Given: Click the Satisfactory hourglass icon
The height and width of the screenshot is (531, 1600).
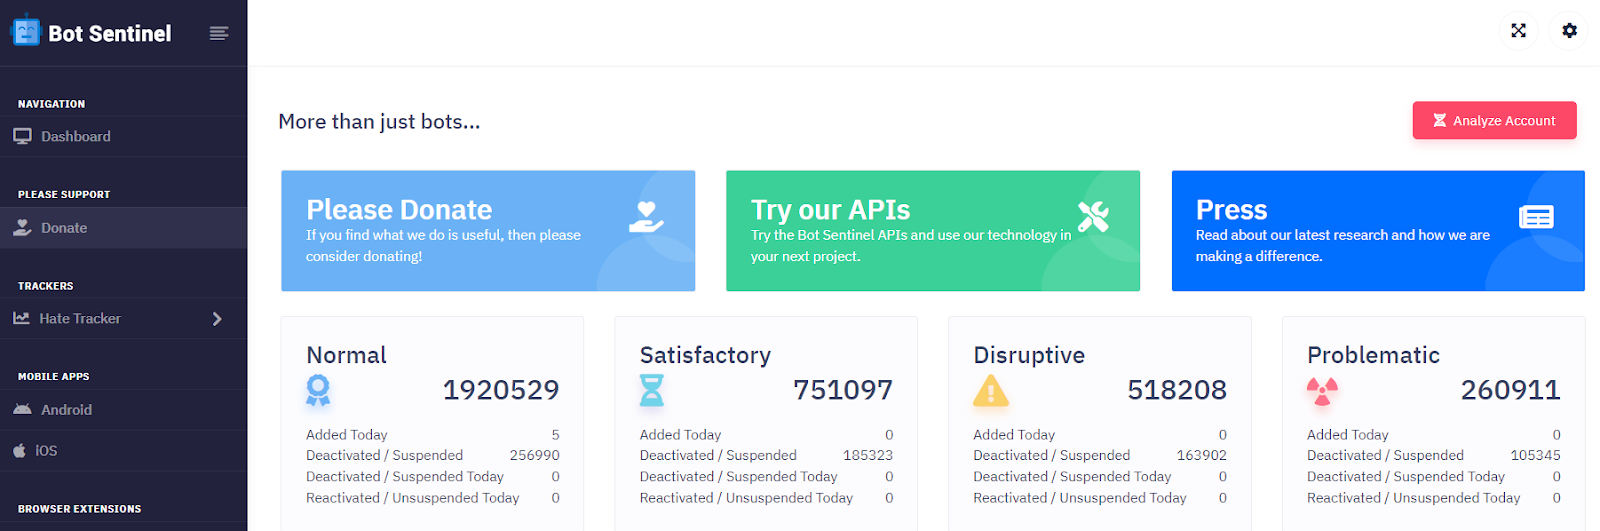Looking at the screenshot, I should coord(651,389).
